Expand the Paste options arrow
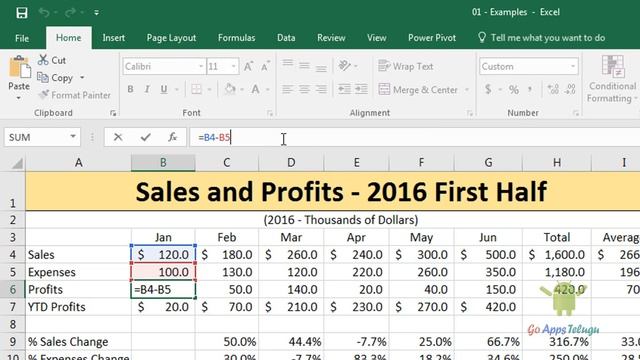Viewport: 640px width, 360px height. [x=19, y=98]
